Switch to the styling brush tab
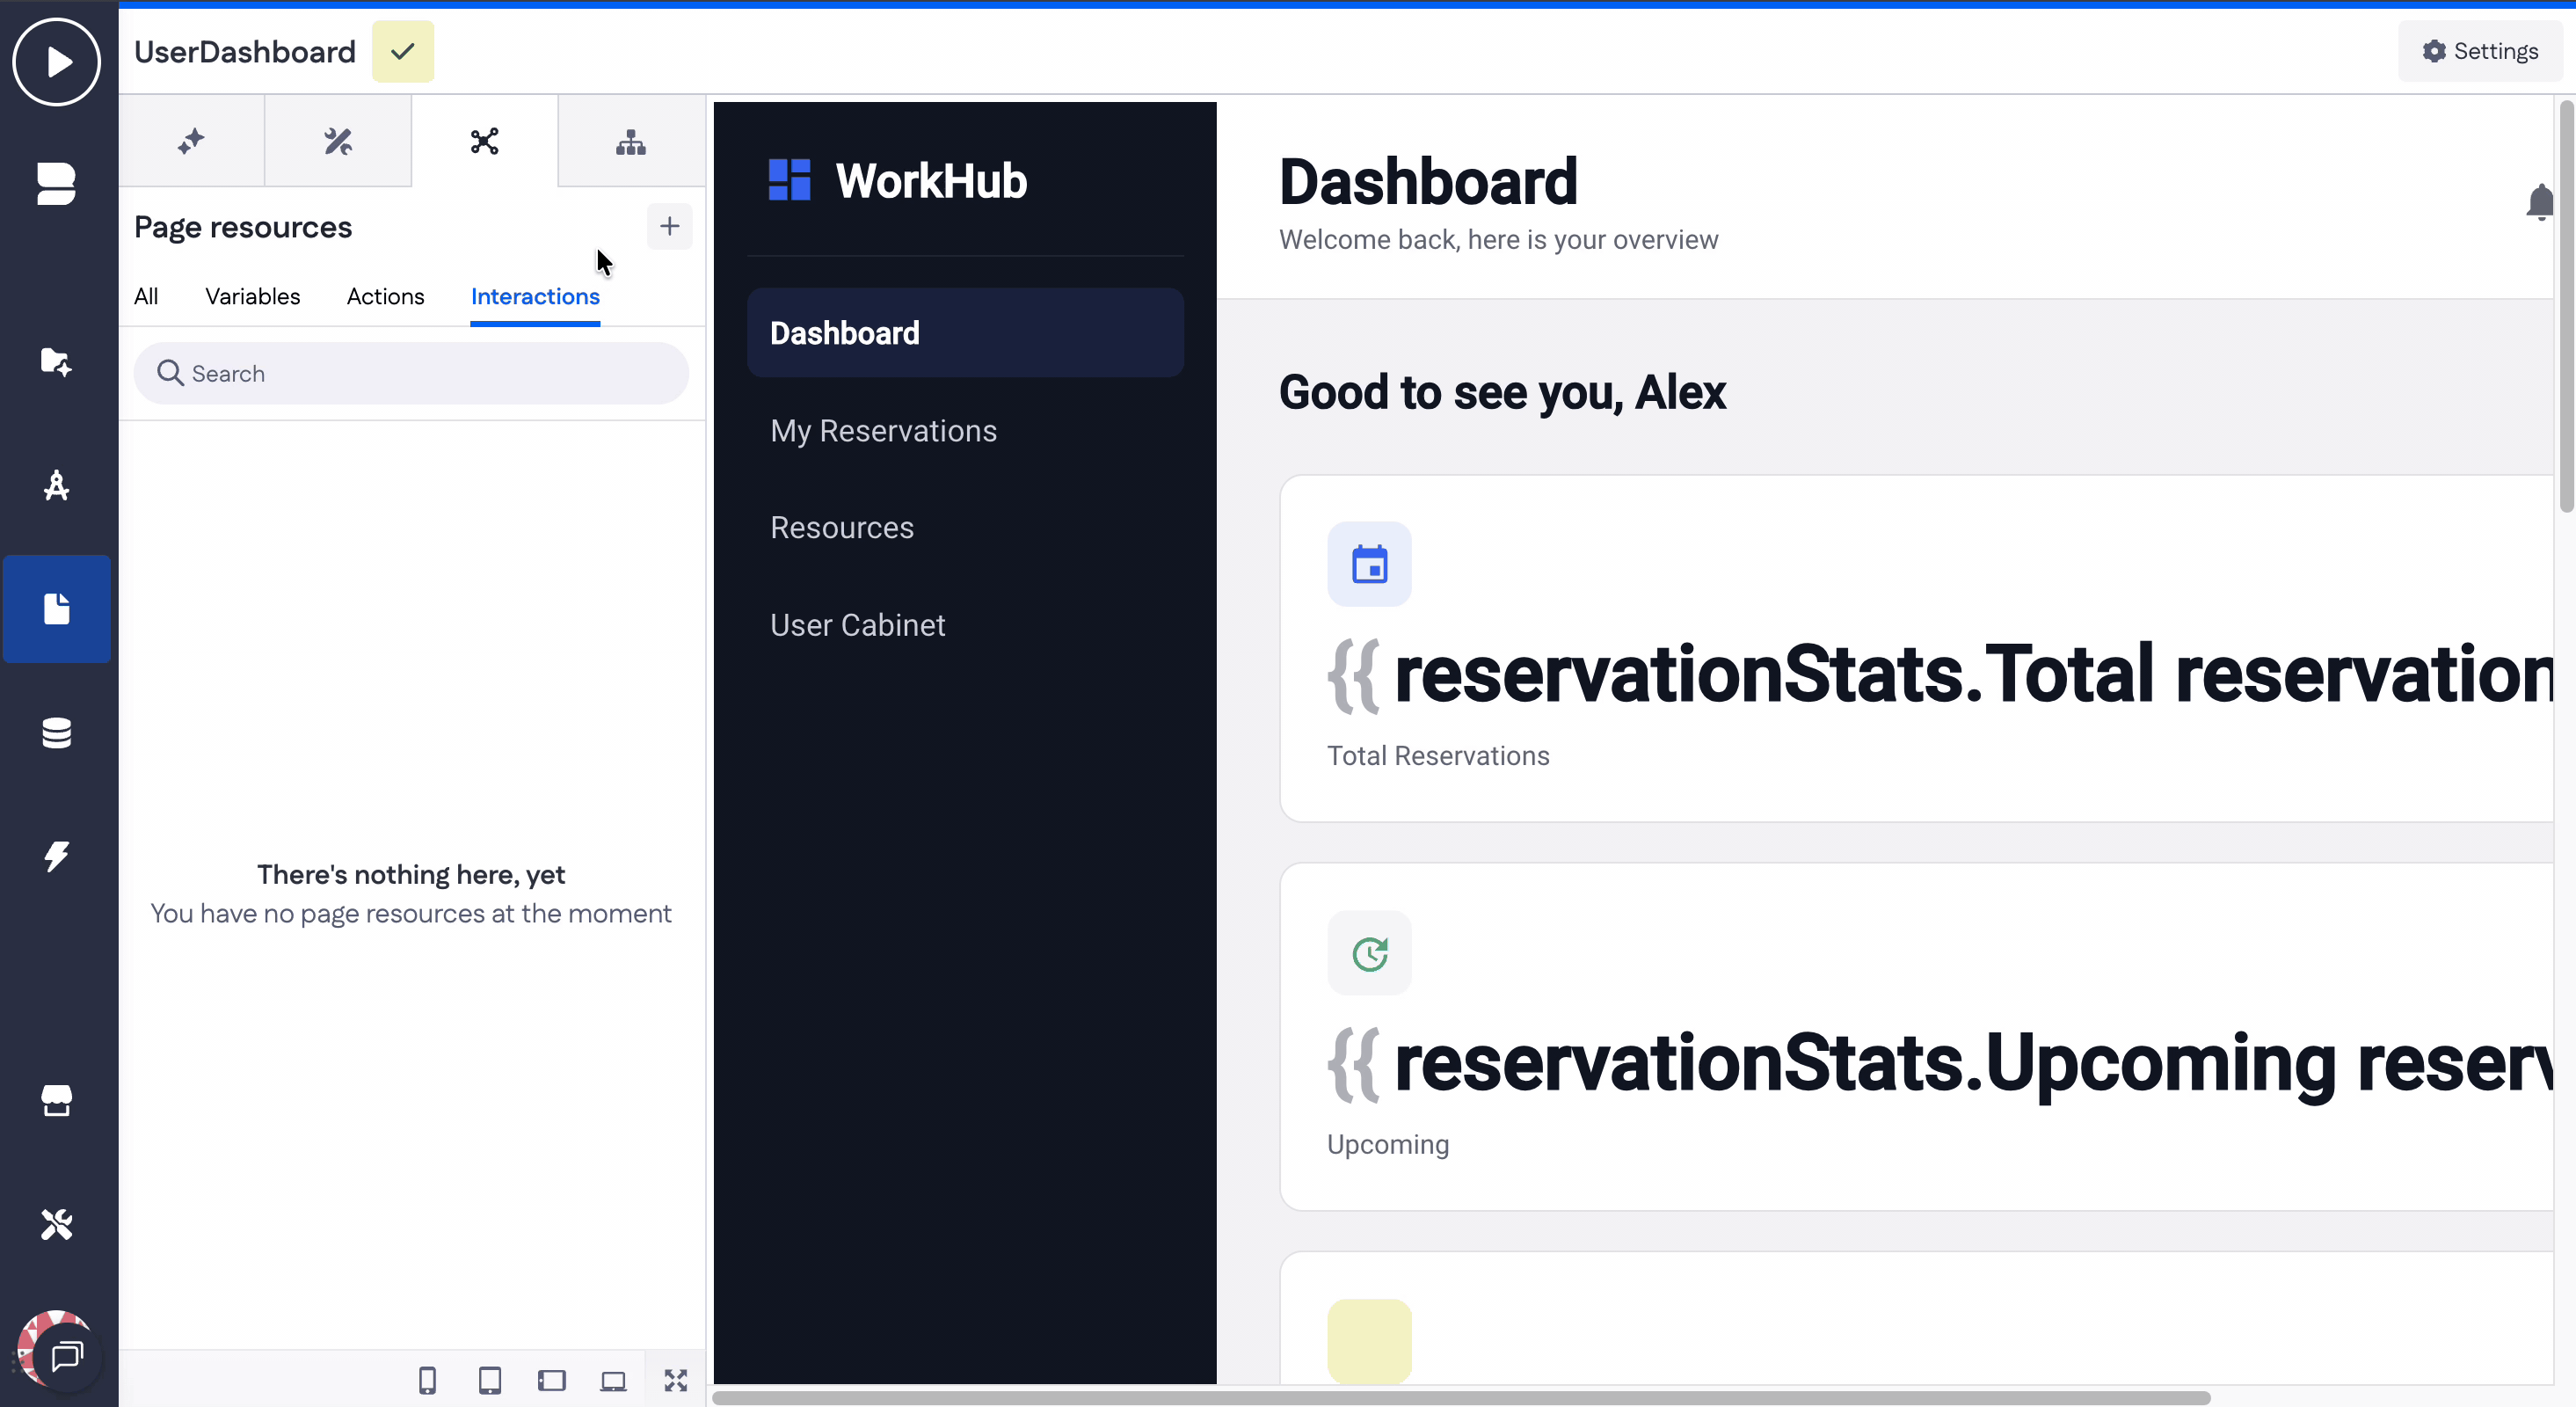The image size is (2576, 1407). pyautogui.click(x=338, y=141)
